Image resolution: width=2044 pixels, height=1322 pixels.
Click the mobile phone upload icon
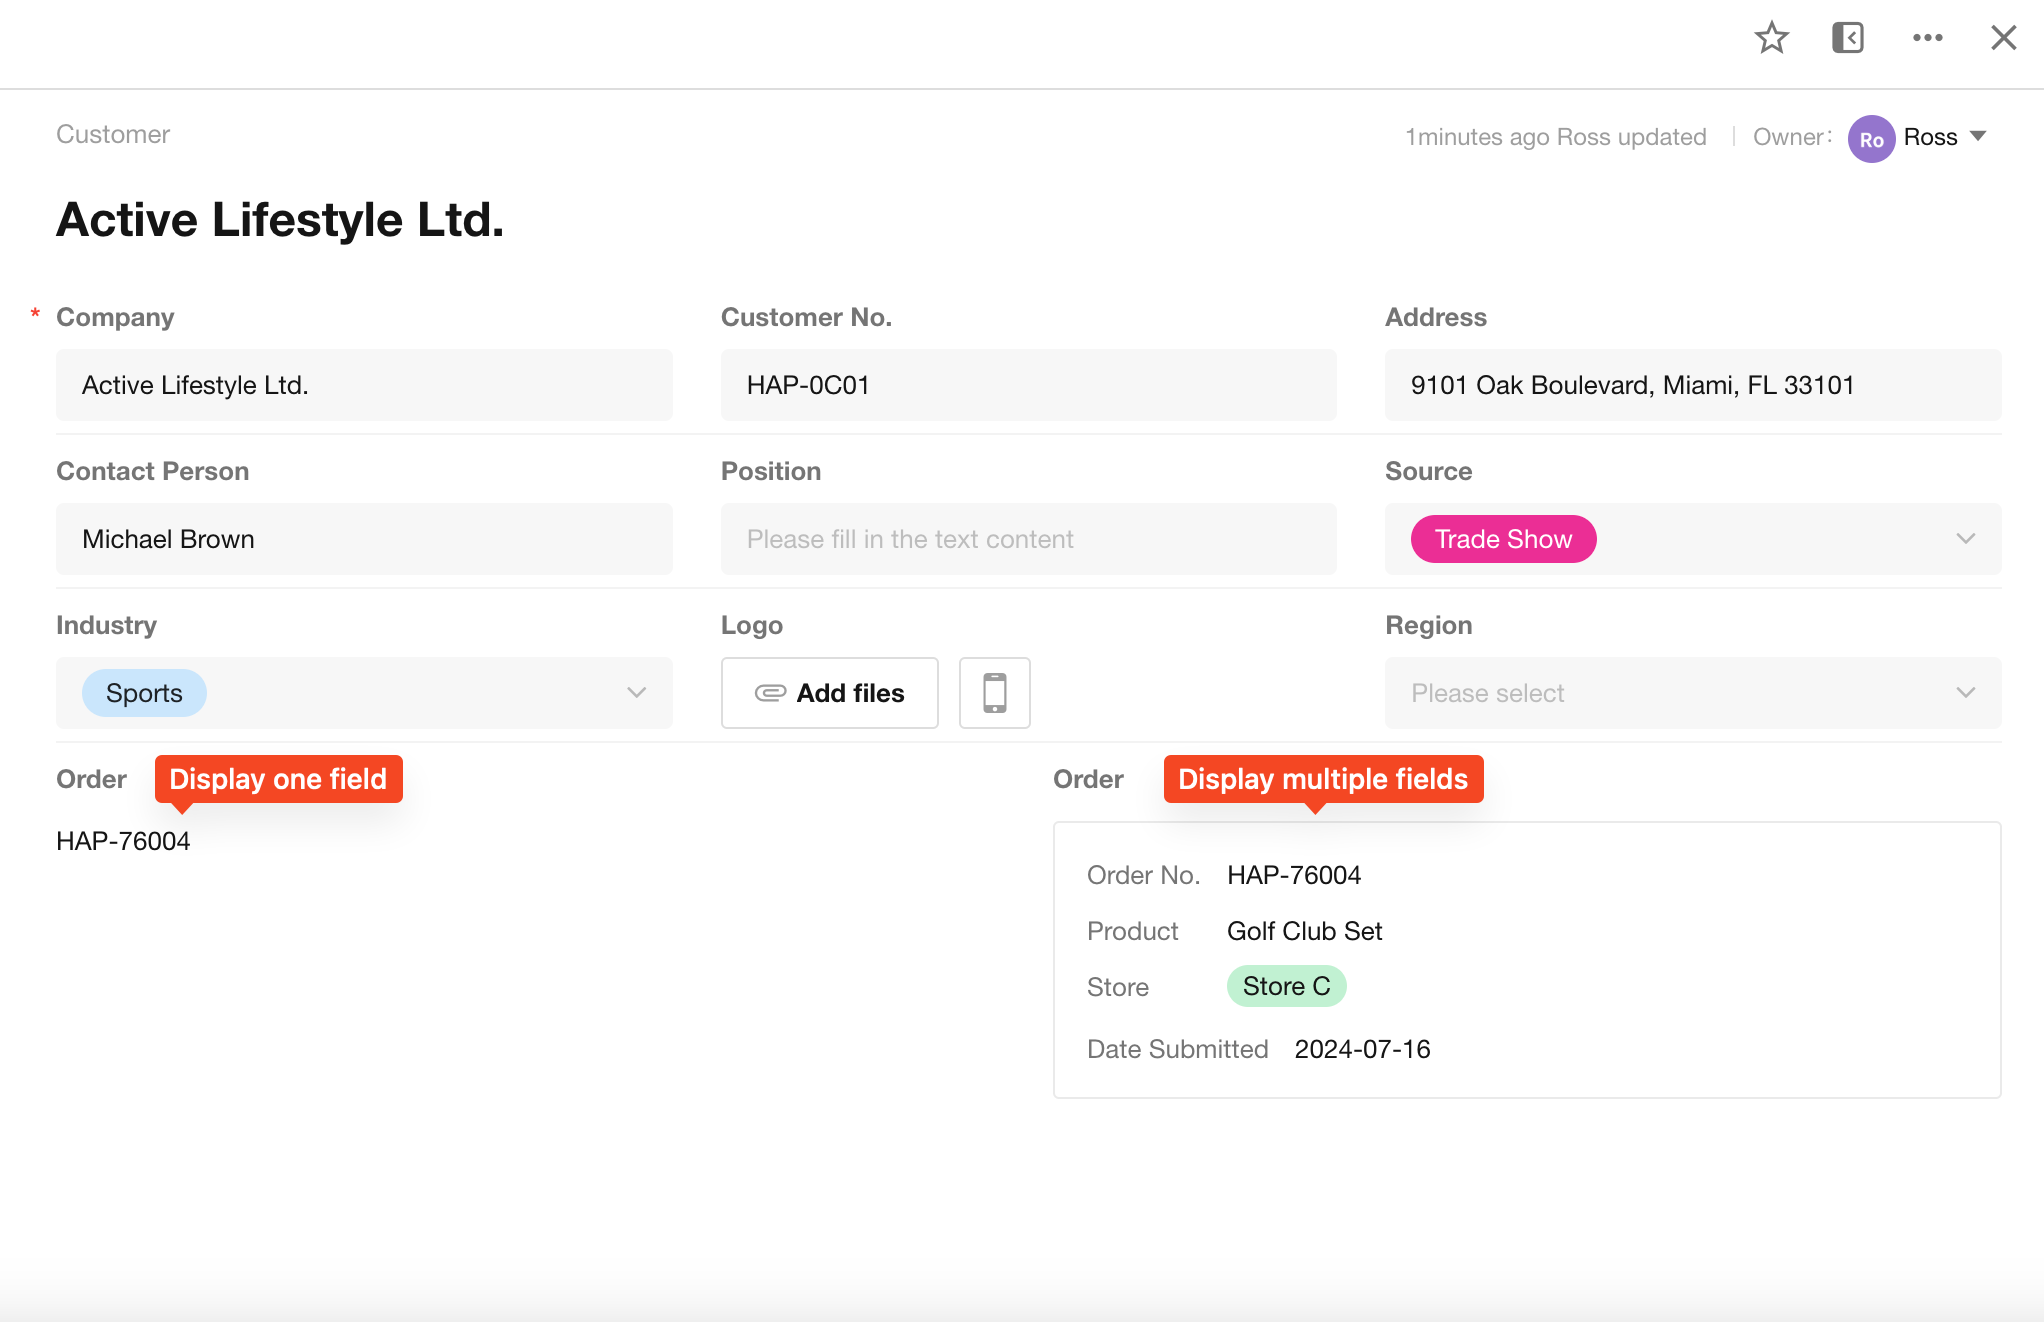click(994, 693)
